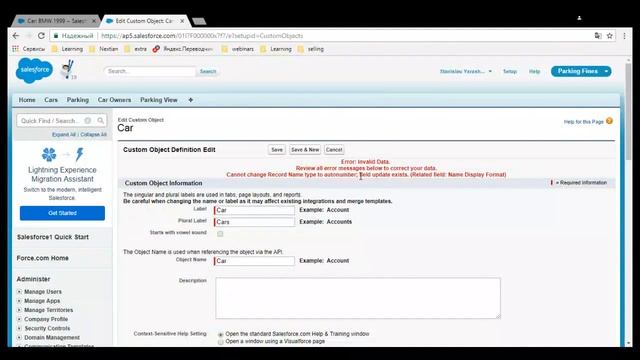
Task: Click the Label input field
Action: point(254,210)
